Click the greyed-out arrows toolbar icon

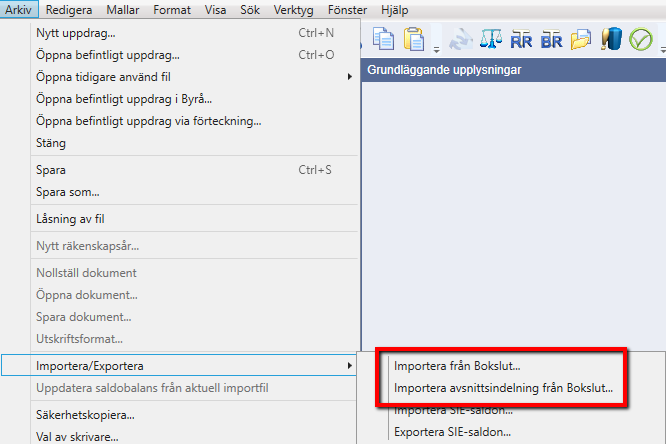[460, 39]
